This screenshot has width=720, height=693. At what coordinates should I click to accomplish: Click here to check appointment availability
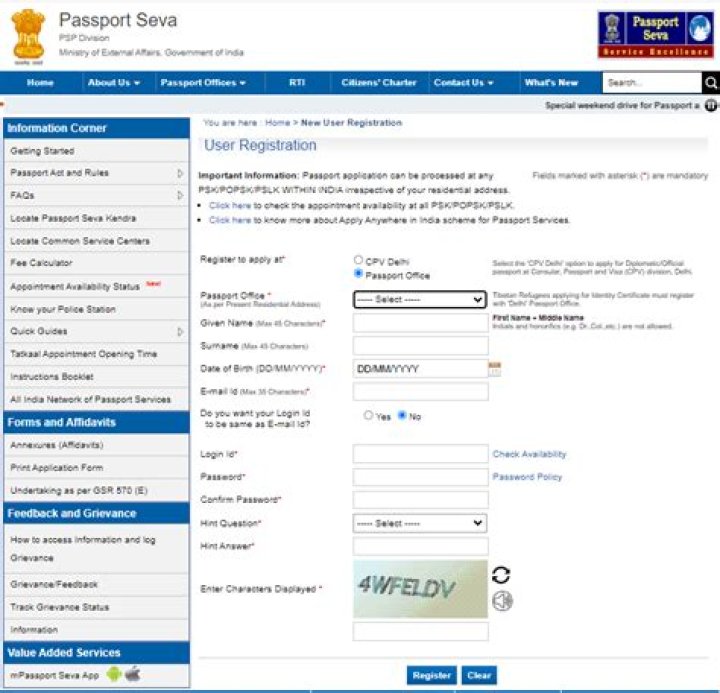(230, 206)
